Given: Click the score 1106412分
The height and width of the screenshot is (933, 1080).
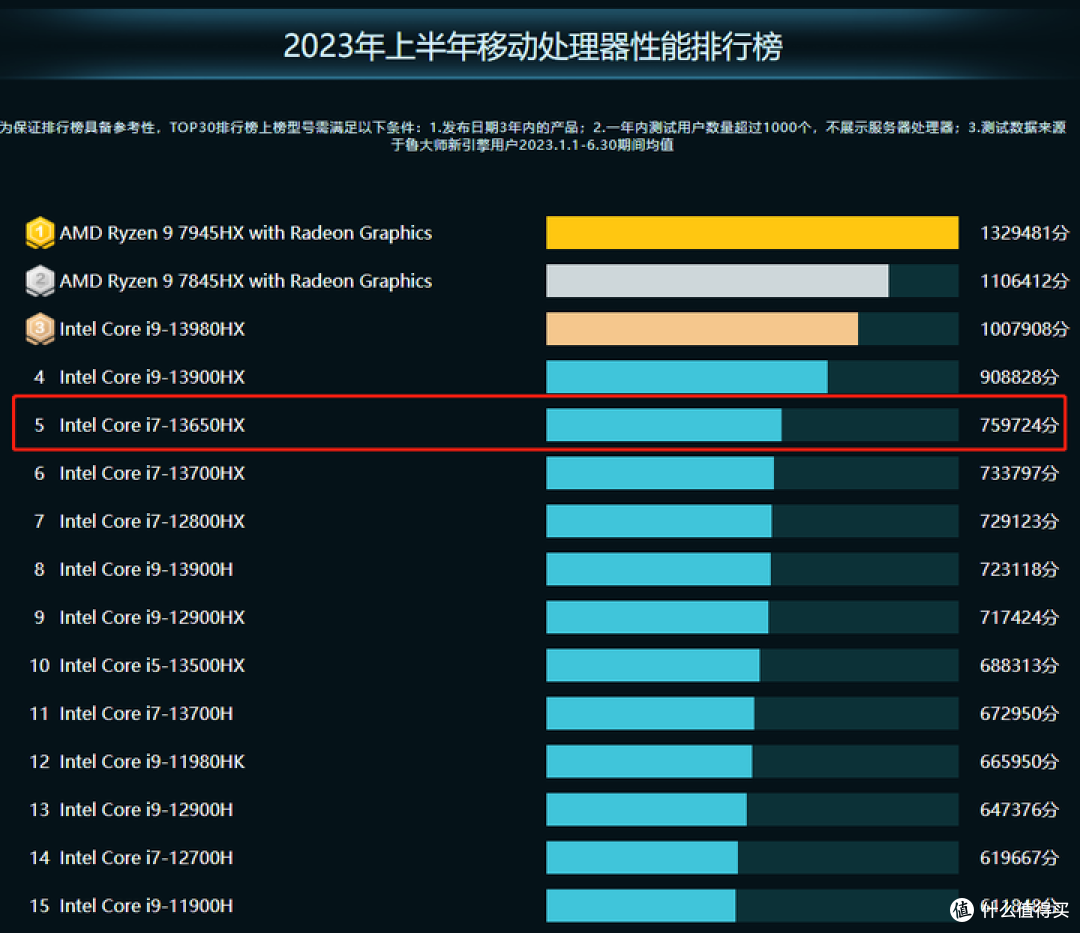Looking at the screenshot, I should [x=1024, y=281].
